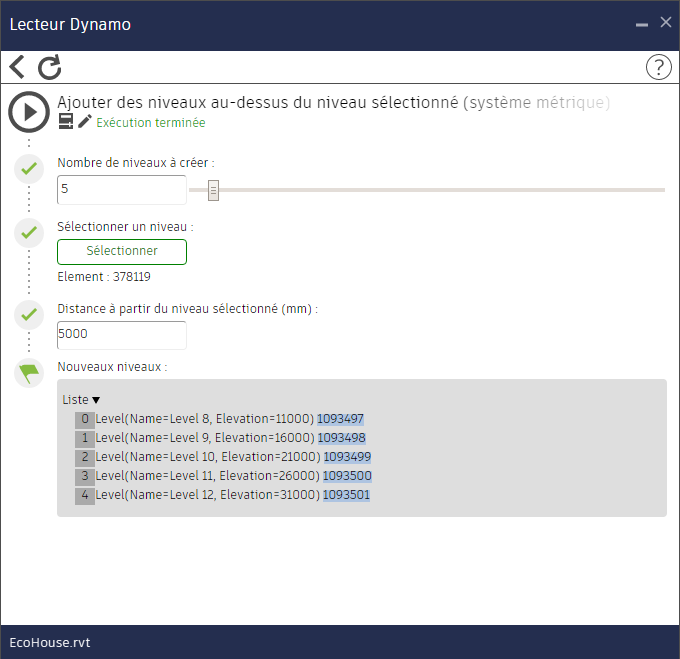Select the 'Level 11, Elevation=26000' row text

(208, 476)
